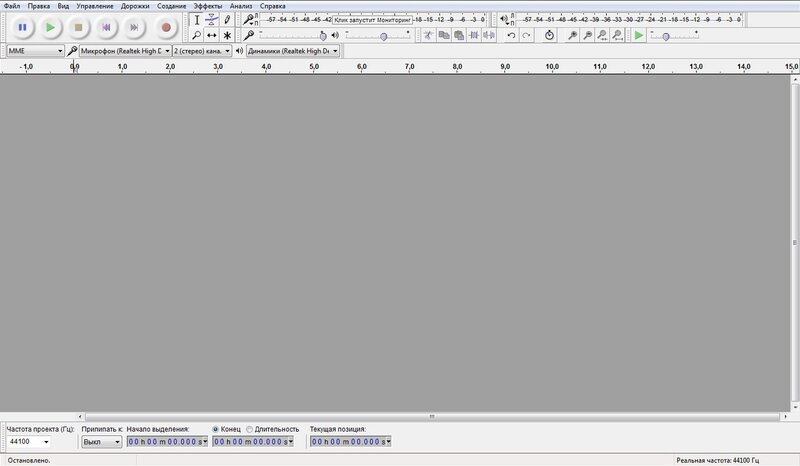Select the Конец radio button
Viewport: 800px width, 466px height.
(216, 429)
